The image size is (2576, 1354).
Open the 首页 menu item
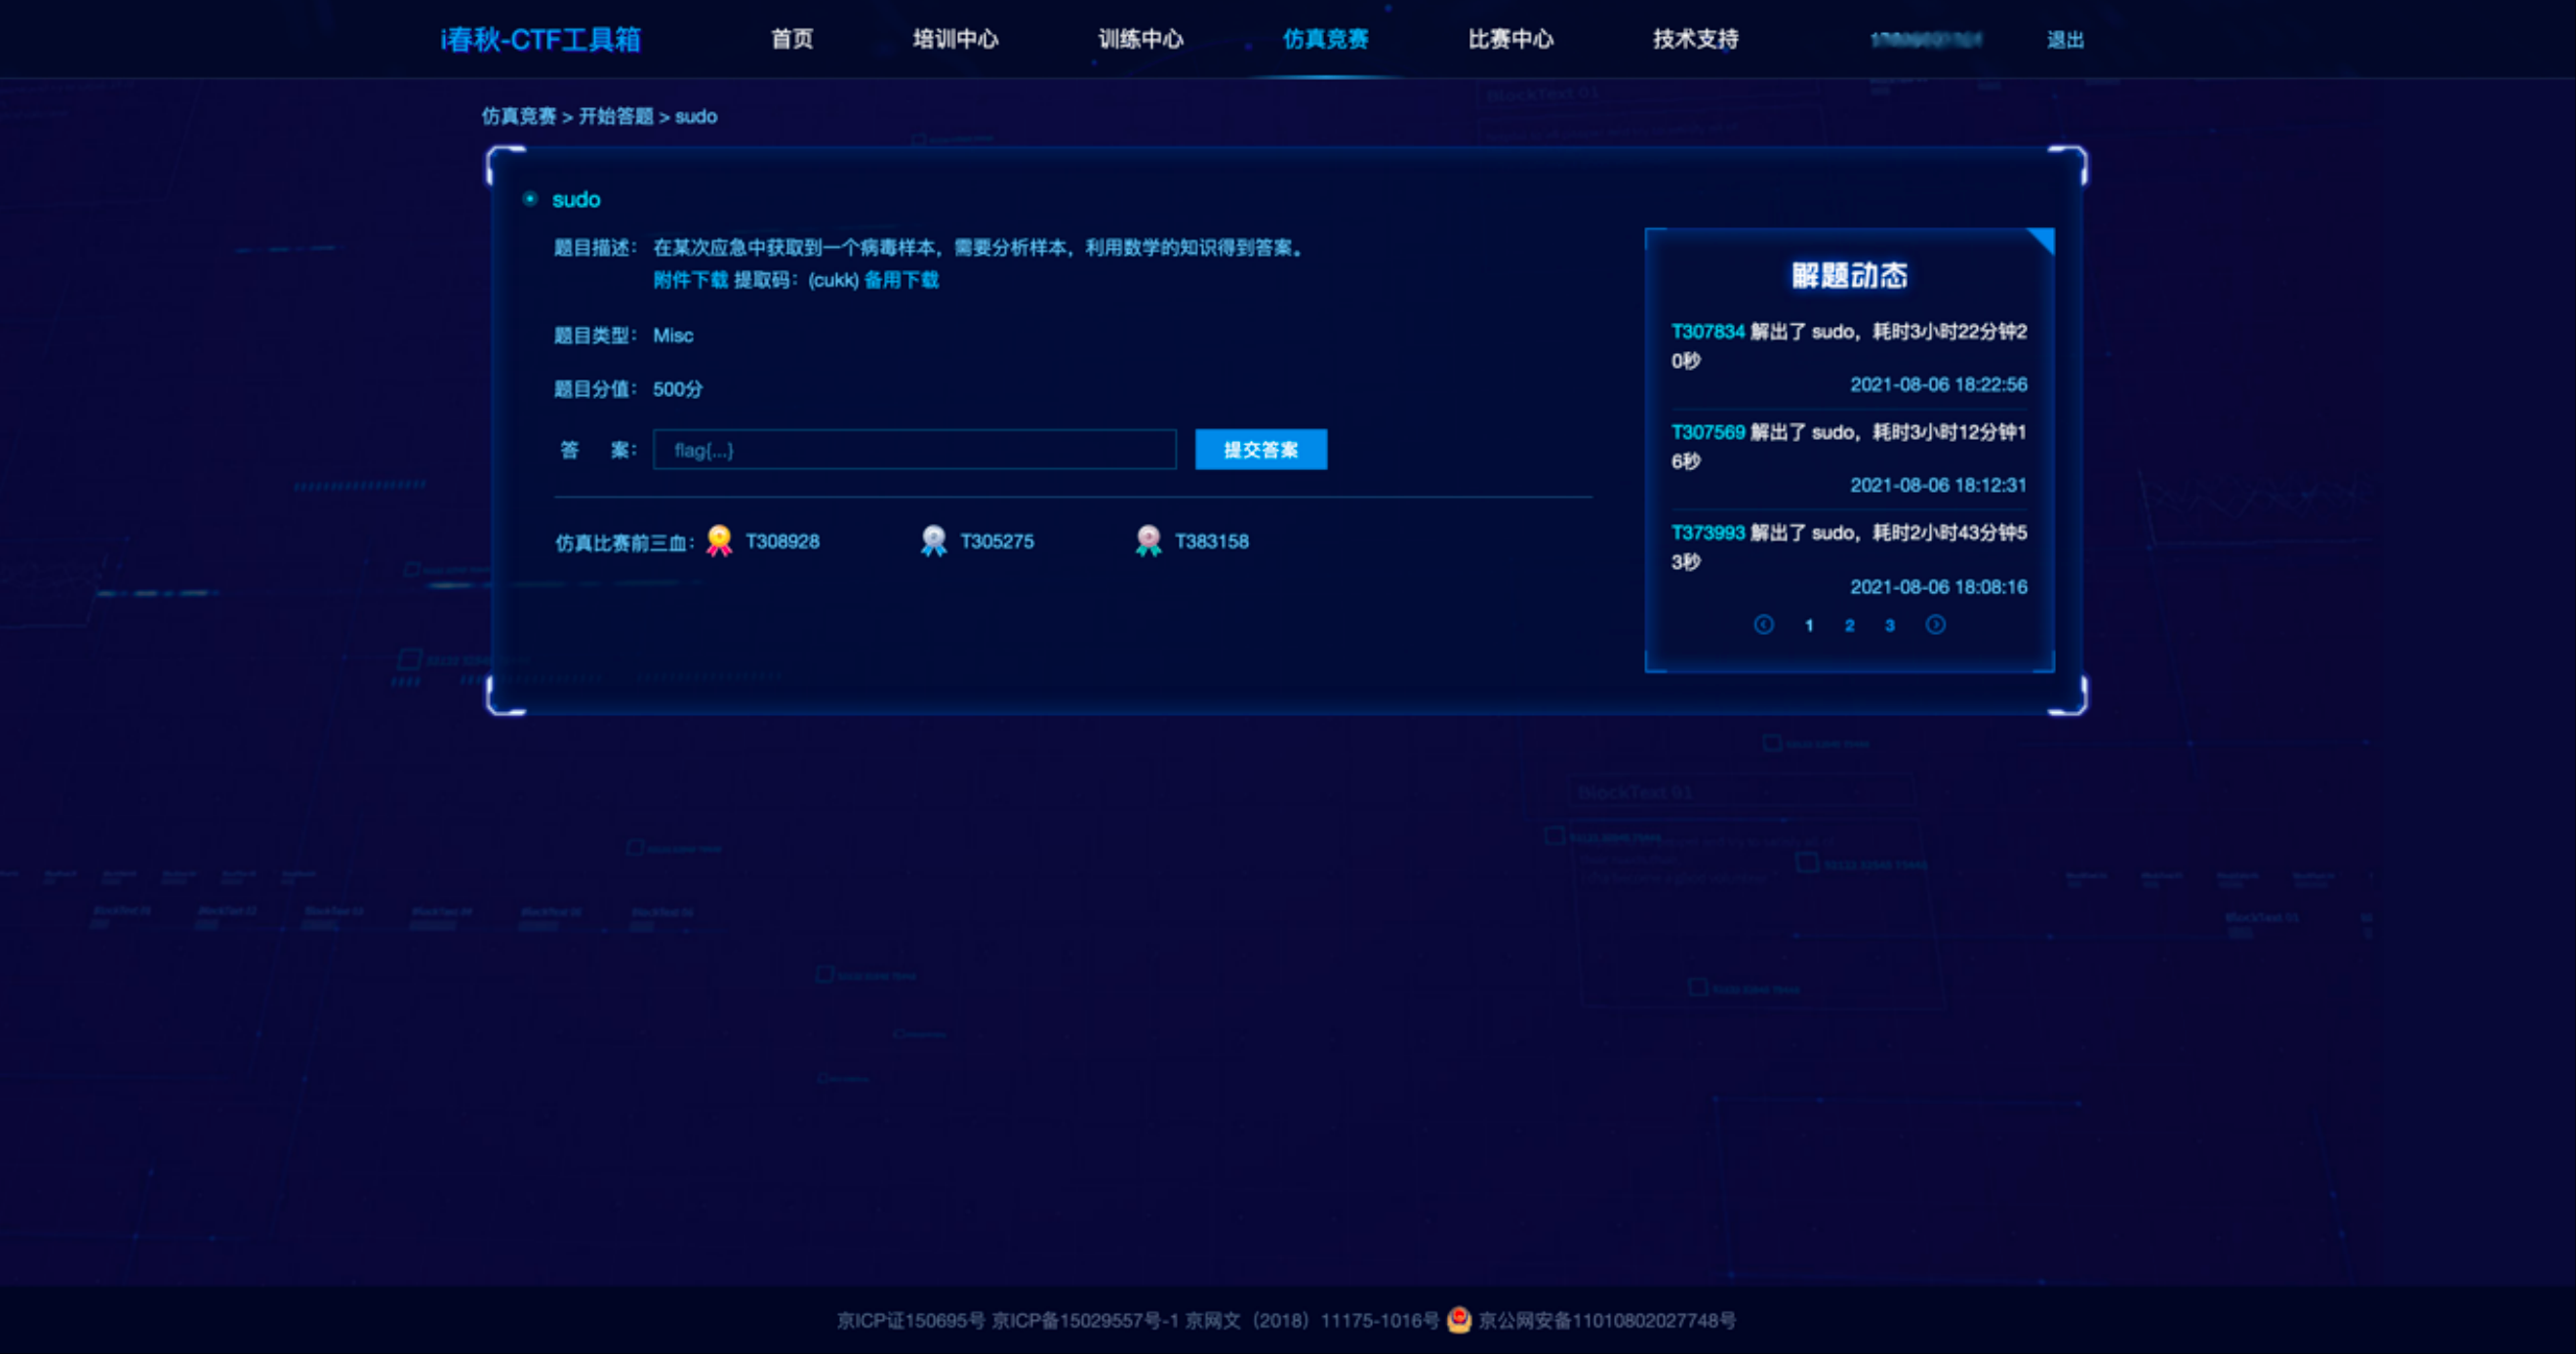tap(791, 39)
